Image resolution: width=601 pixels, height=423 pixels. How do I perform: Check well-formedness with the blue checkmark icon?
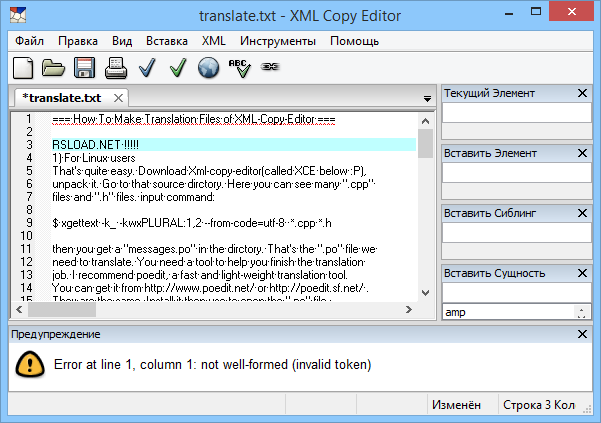pos(147,68)
